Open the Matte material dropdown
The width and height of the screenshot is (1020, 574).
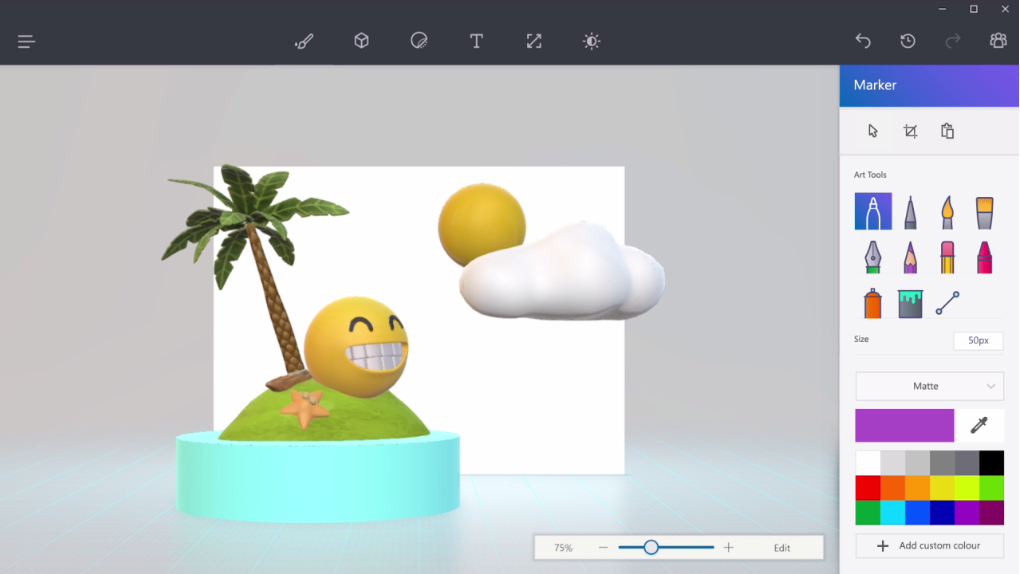point(929,386)
